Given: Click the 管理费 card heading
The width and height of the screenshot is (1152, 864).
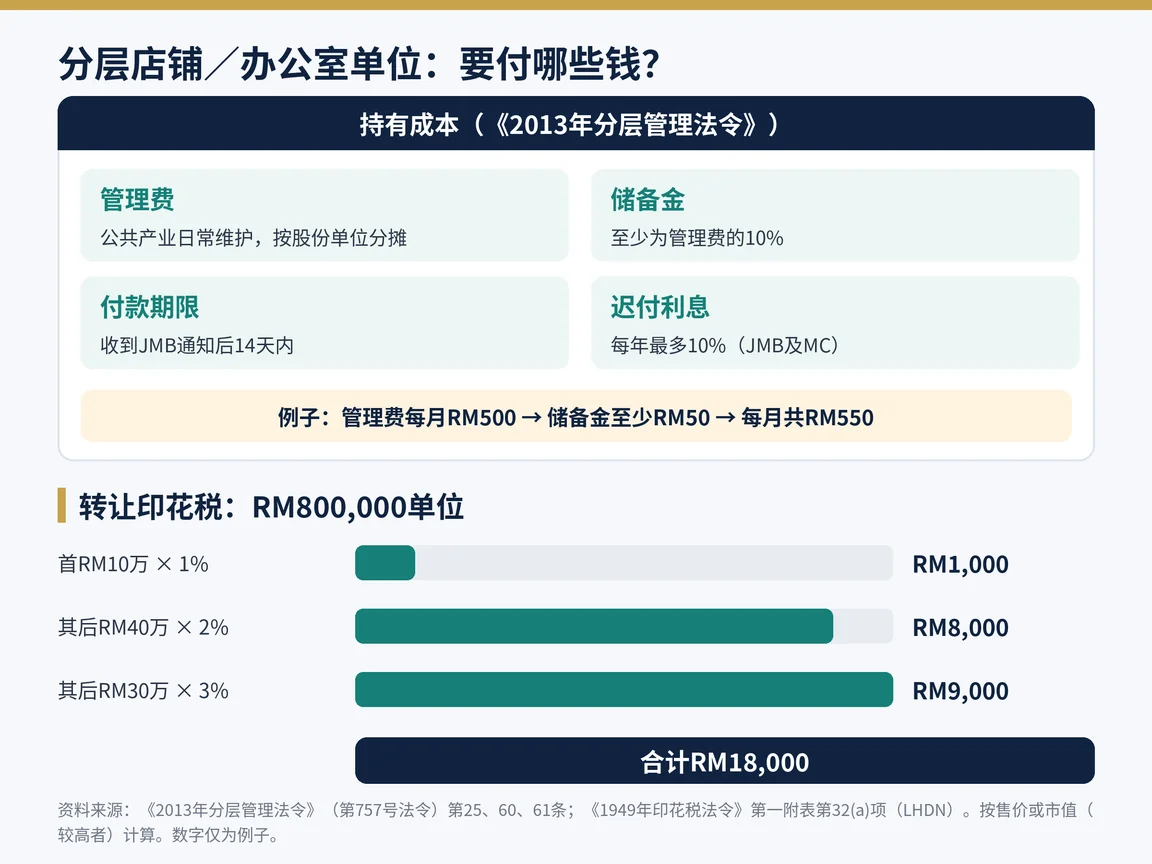Looking at the screenshot, I should [x=137, y=199].
